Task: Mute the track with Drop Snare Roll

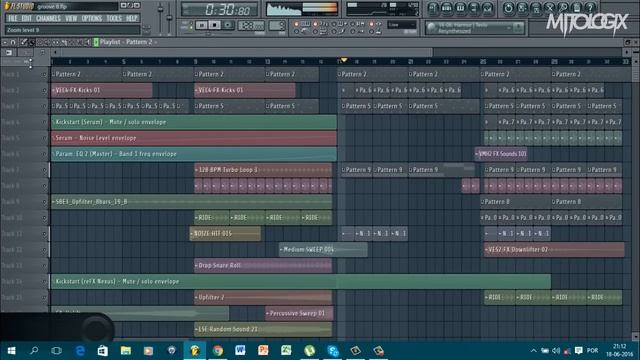Action: (44, 265)
